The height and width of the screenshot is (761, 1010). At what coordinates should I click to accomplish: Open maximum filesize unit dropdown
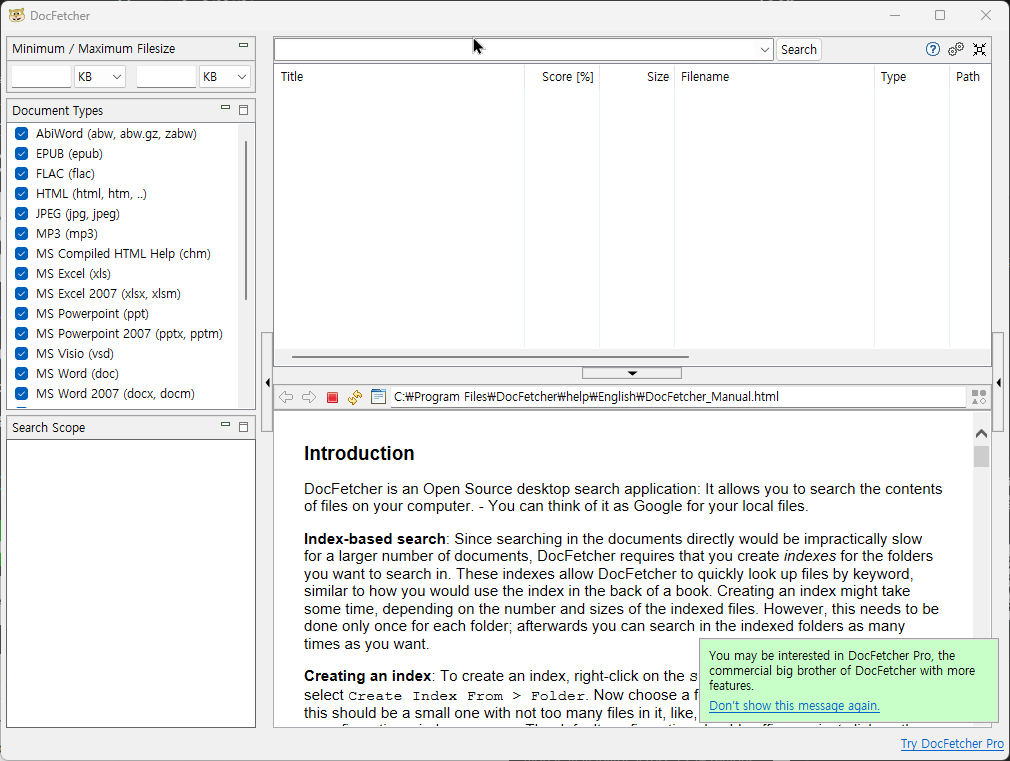(x=224, y=77)
